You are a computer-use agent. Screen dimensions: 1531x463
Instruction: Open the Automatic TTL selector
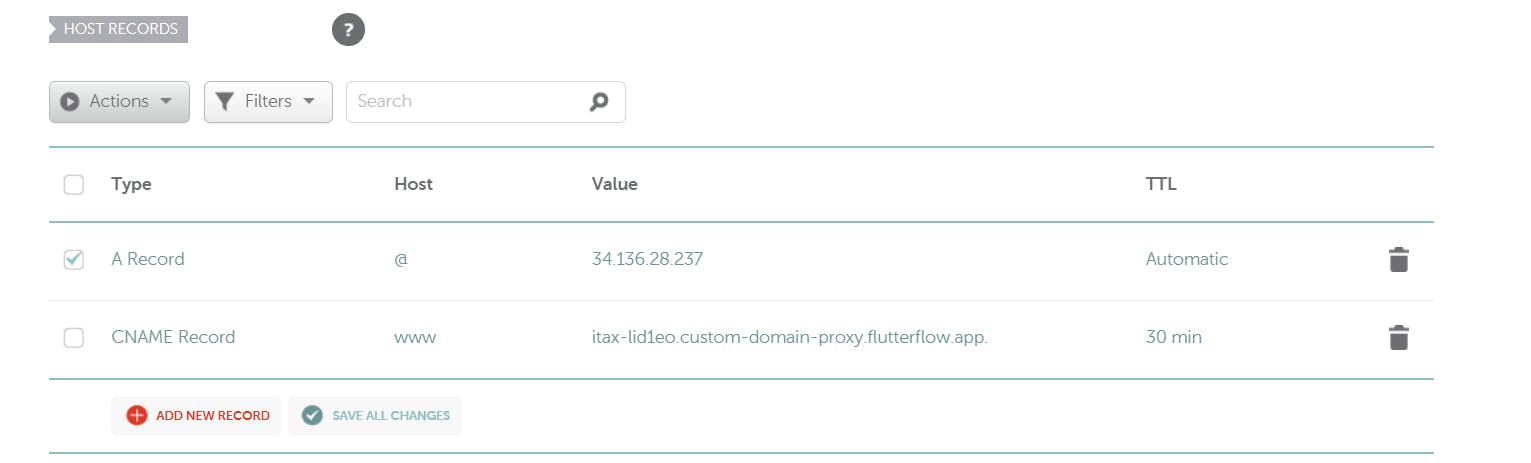pos(1186,260)
